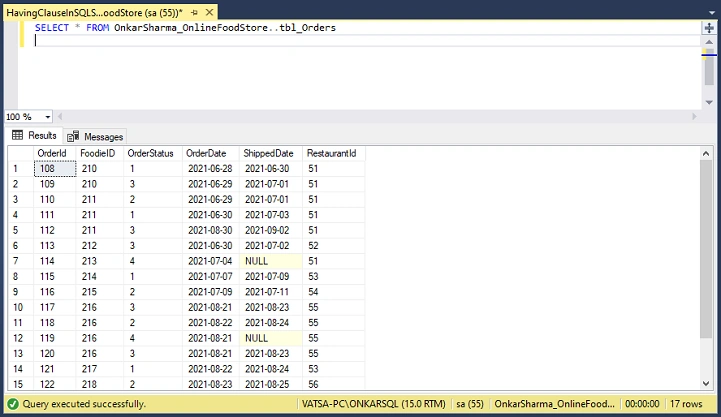Click the green query success checkmark icon
This screenshot has width=721, height=417.
click(13, 404)
